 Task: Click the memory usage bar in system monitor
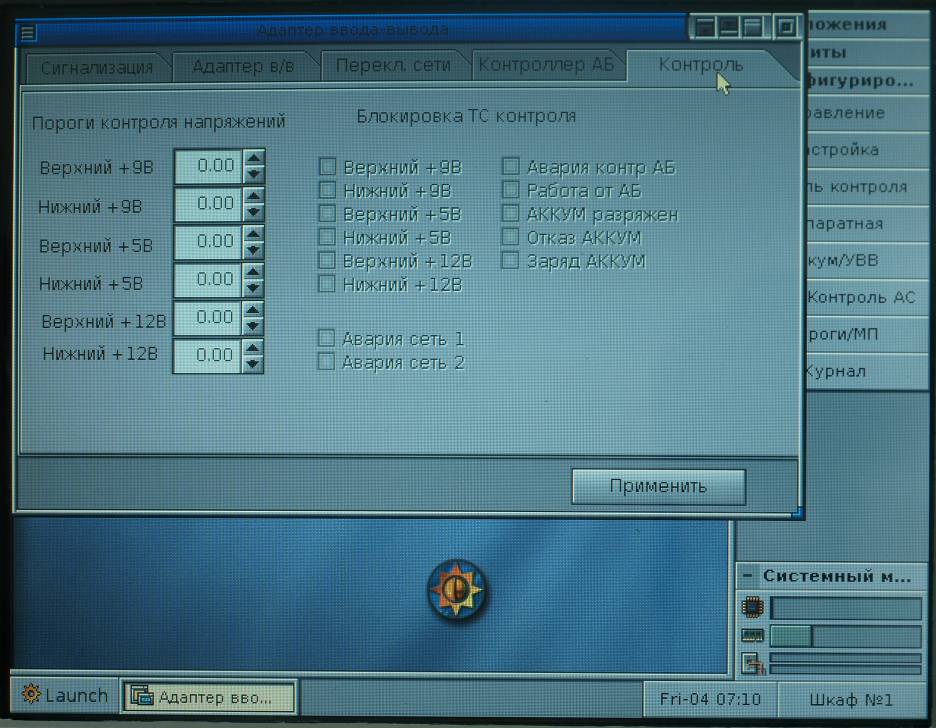tap(846, 636)
